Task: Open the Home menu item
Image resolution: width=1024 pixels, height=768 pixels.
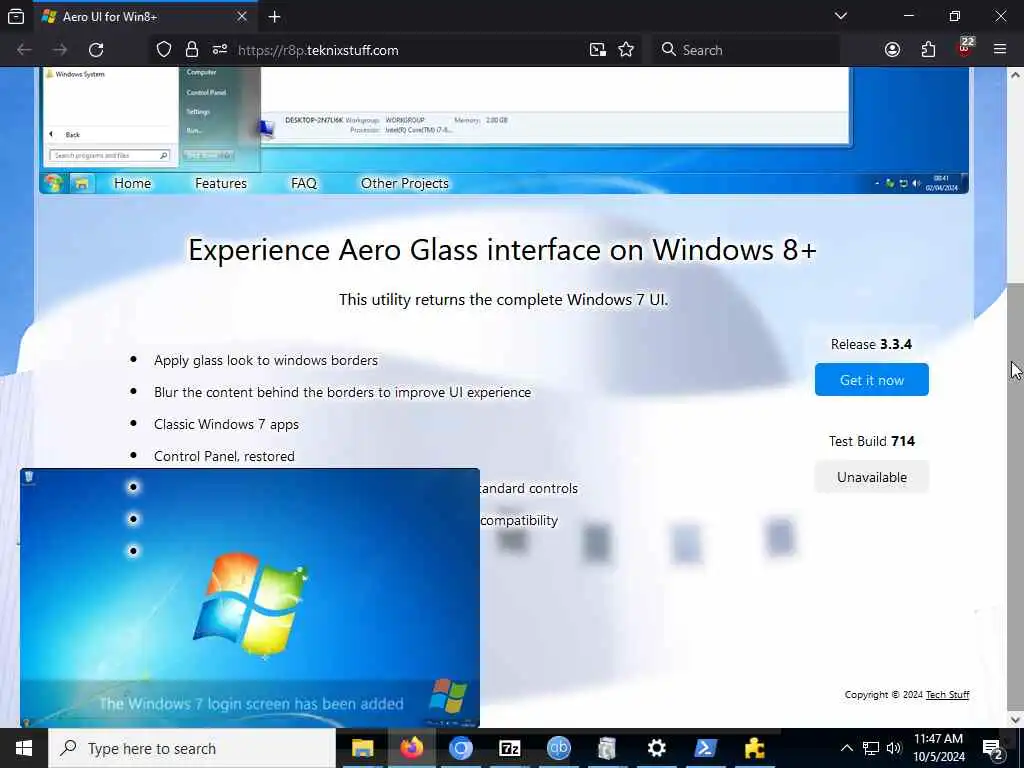Action: 133,184
